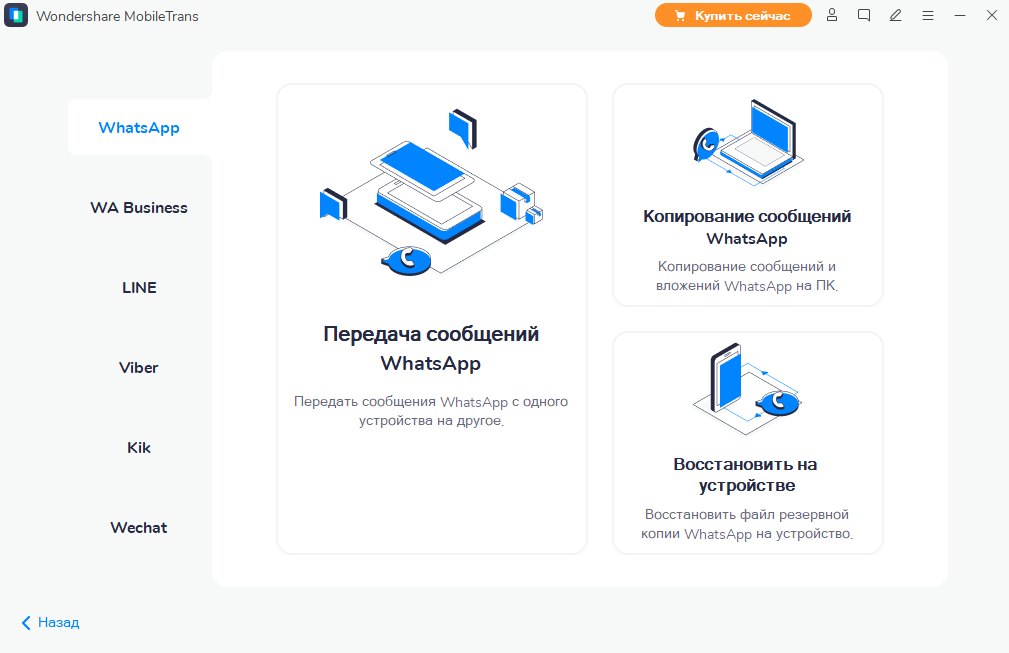Select the LINE tab
Viewport: 1009px width, 653px height.
click(139, 288)
